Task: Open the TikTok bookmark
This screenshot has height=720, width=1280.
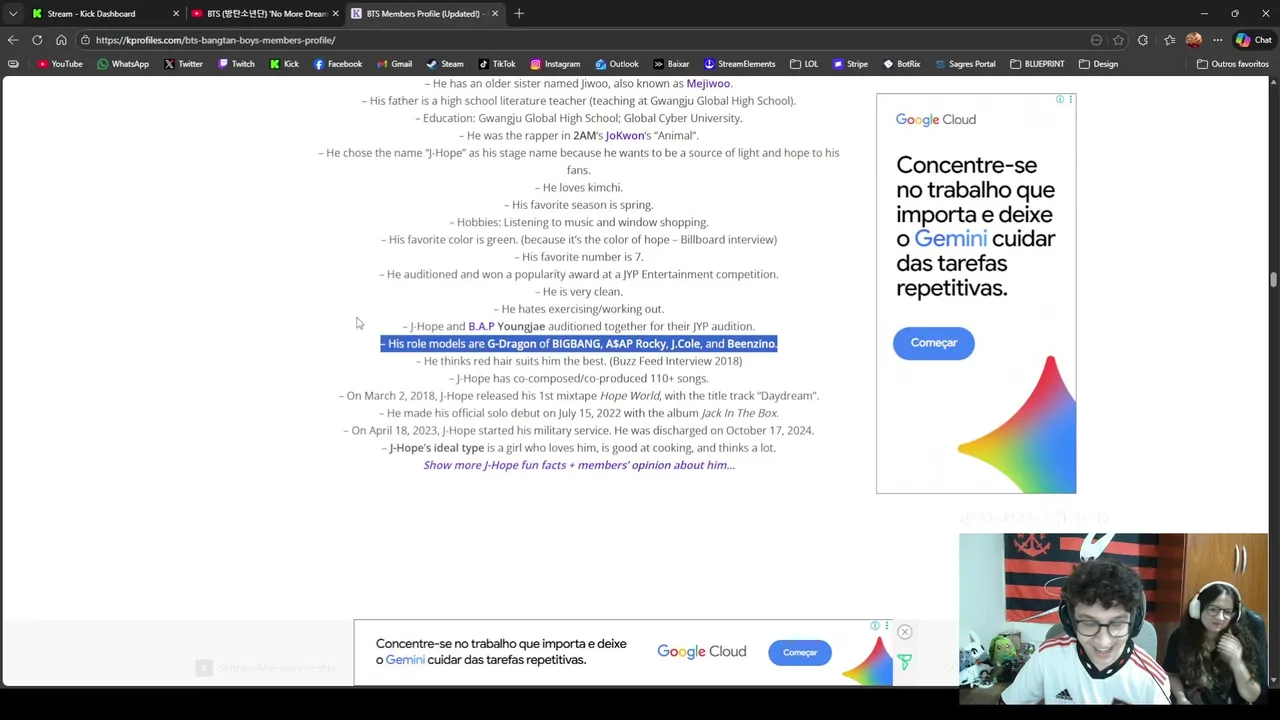Action: (496, 64)
